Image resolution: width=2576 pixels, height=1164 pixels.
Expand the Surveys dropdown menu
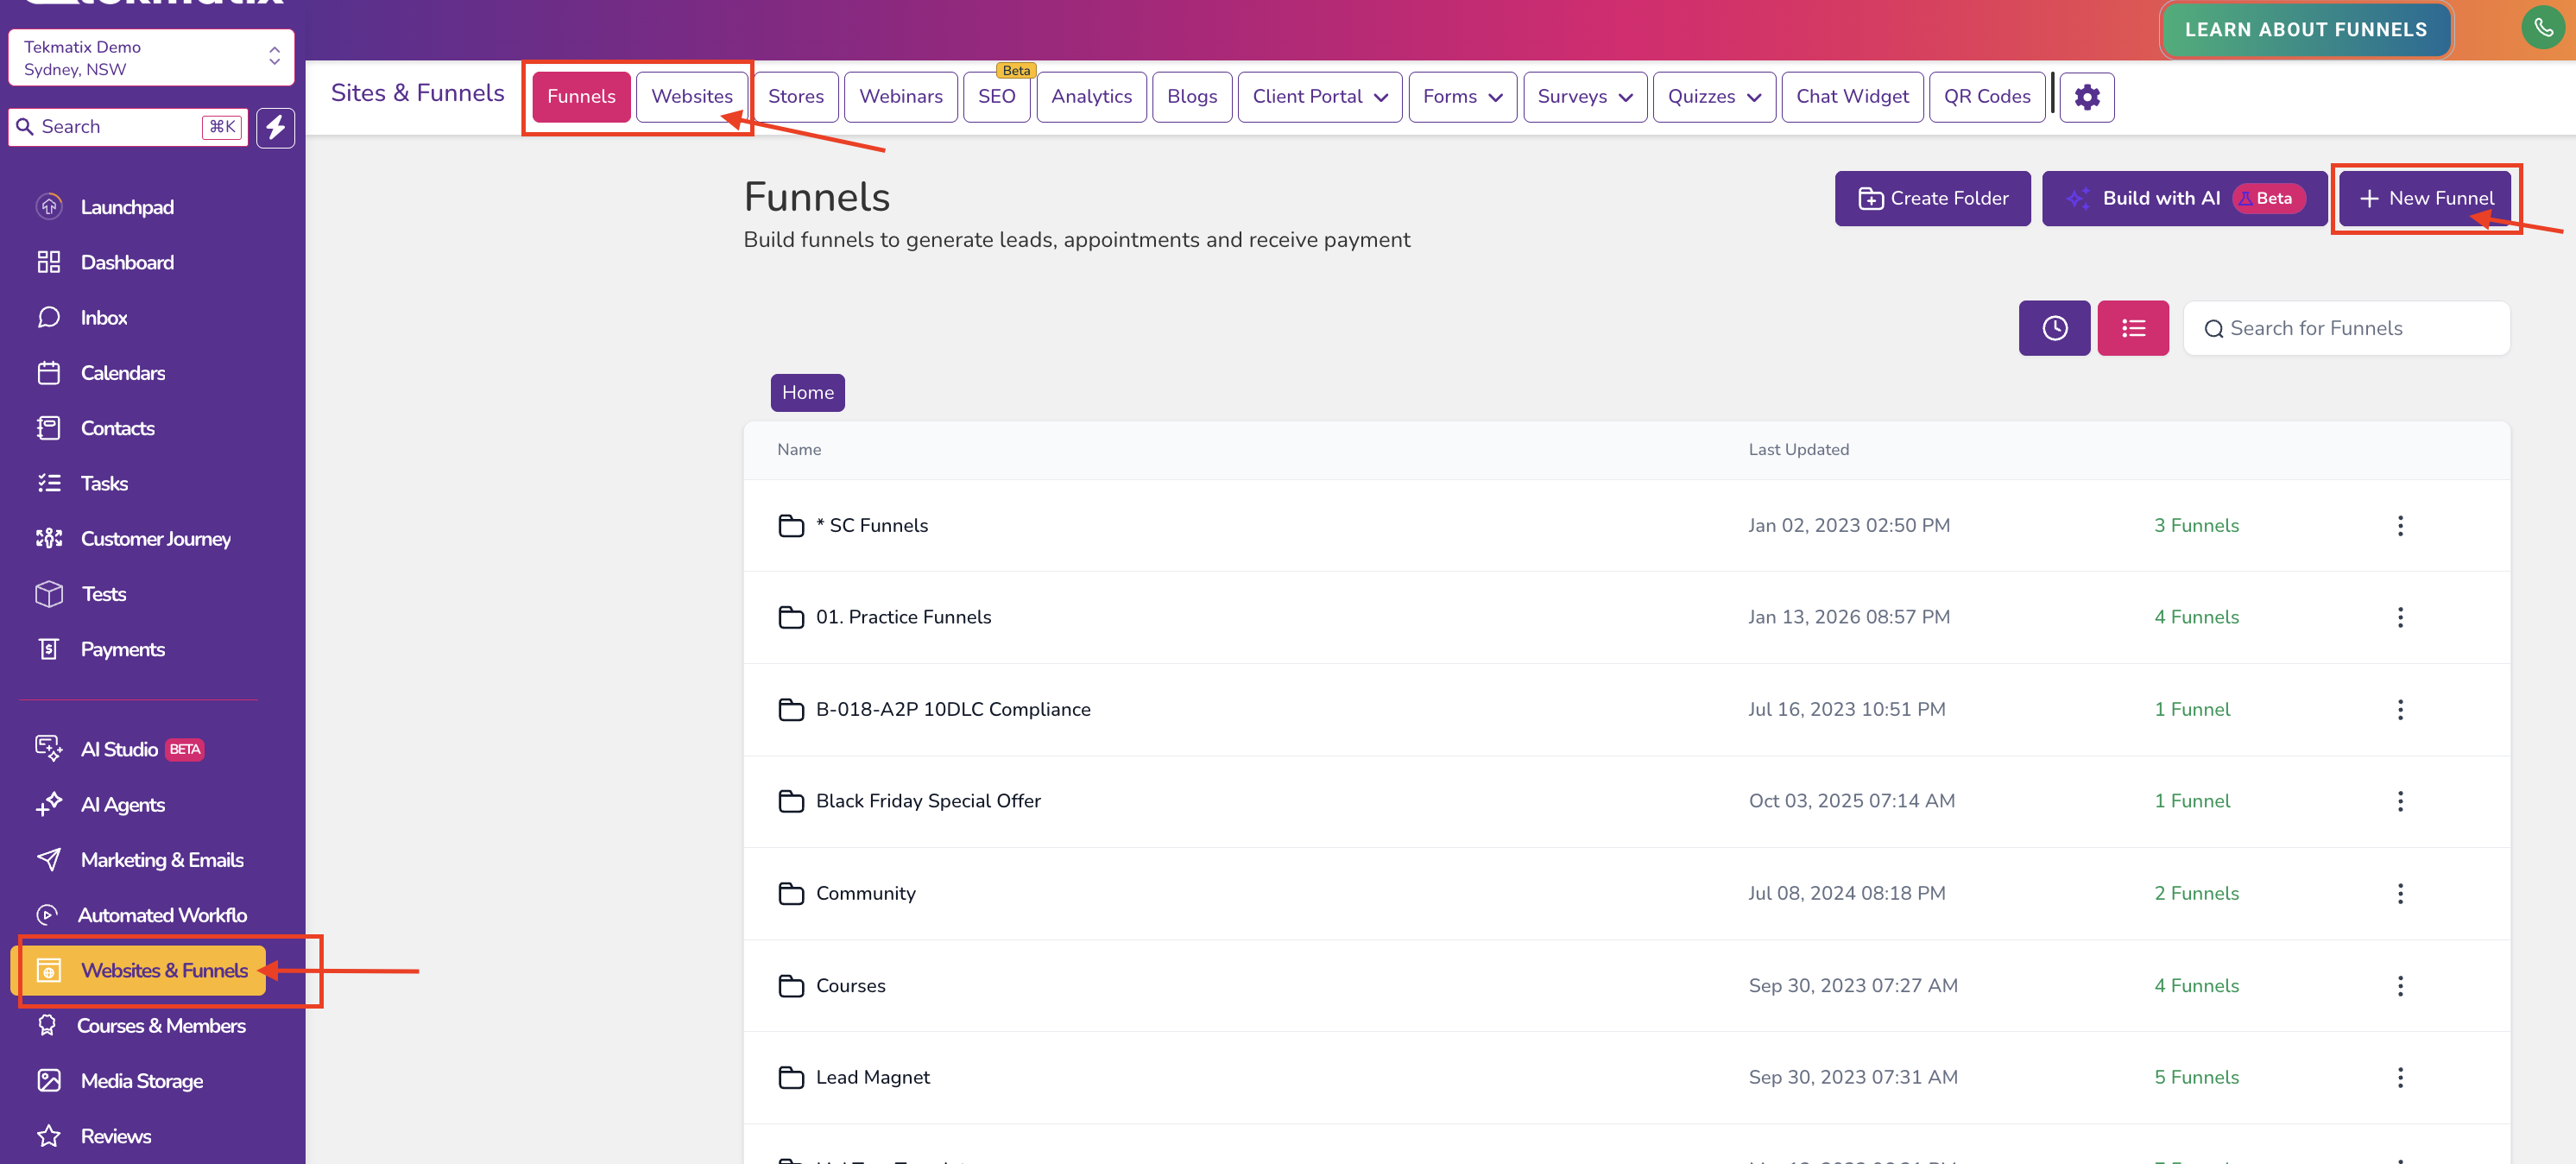(x=1584, y=96)
